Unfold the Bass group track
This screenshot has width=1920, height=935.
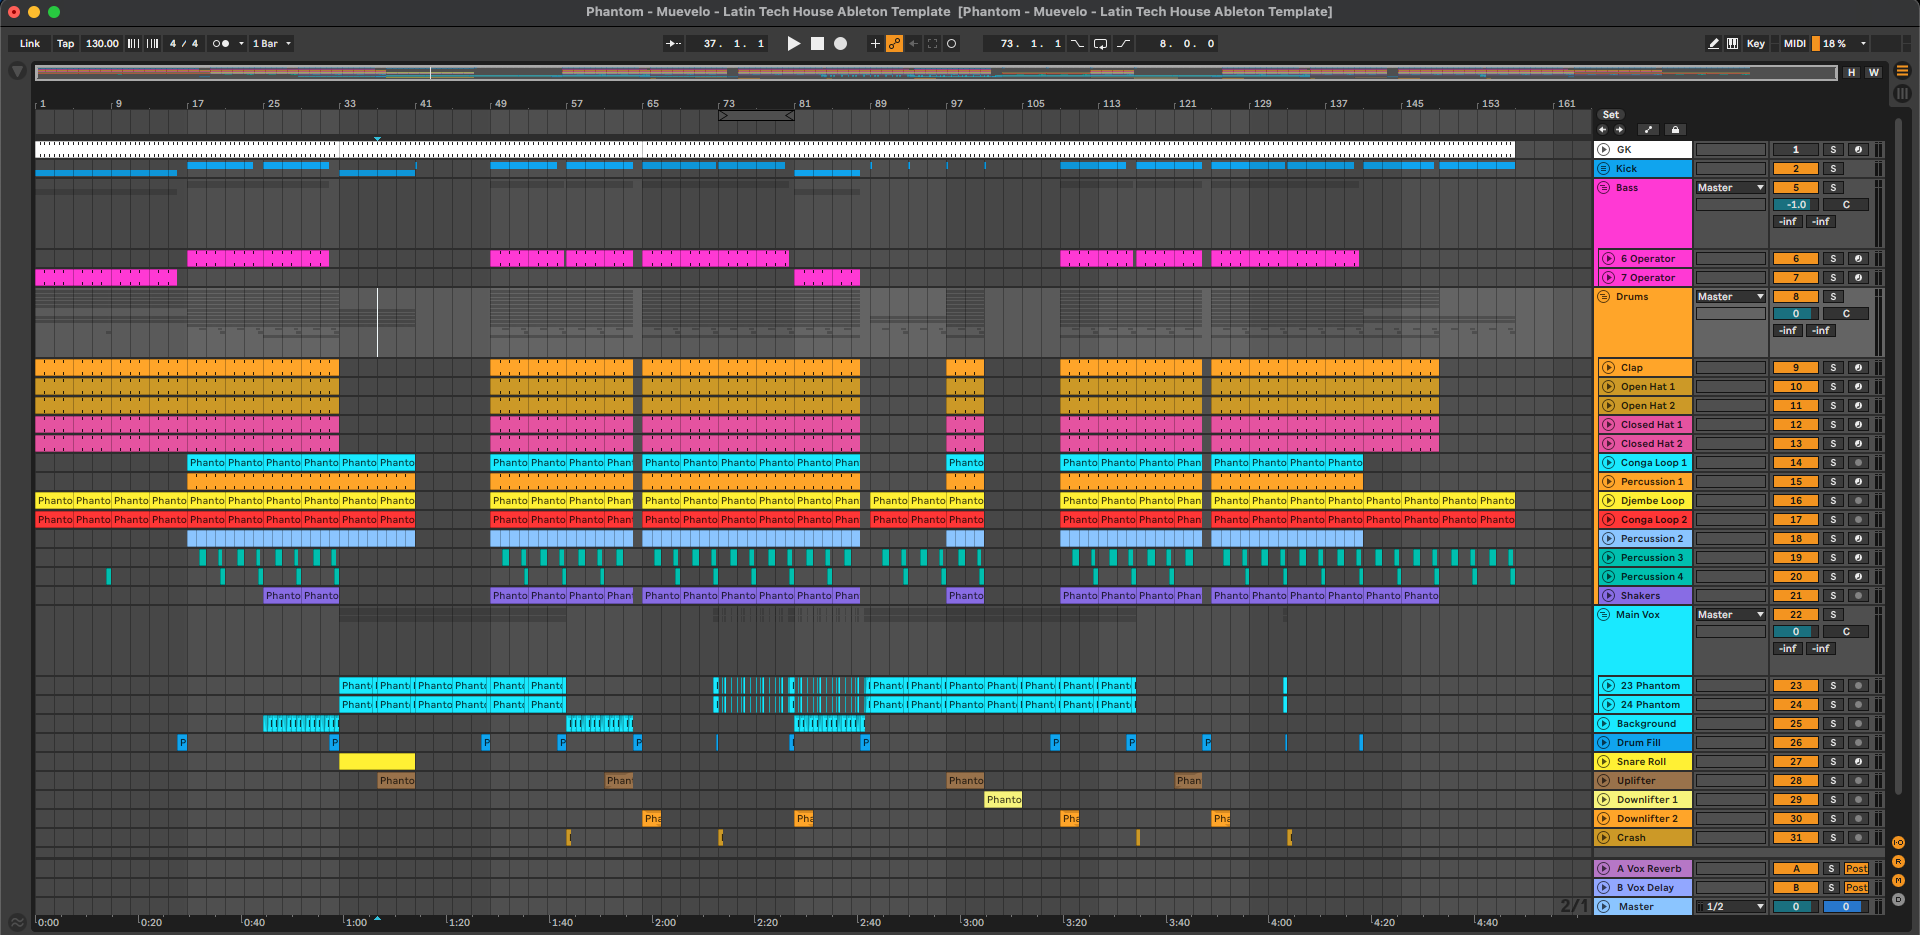(x=1604, y=187)
